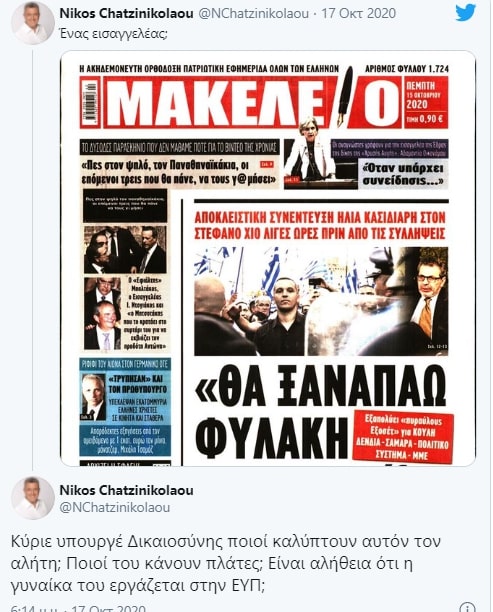Open the tweet info icon at bottom
The width and height of the screenshot is (493, 612).
(x=467, y=608)
